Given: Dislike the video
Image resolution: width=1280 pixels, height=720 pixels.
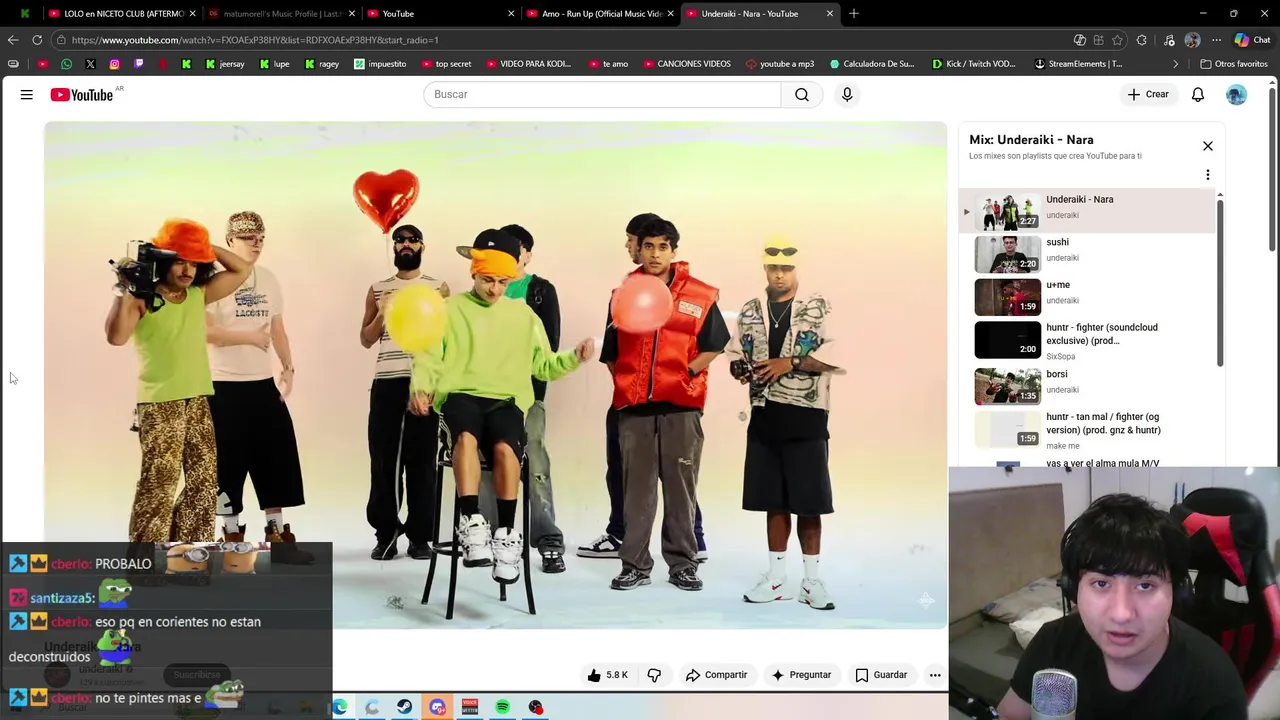Looking at the screenshot, I should [x=654, y=675].
